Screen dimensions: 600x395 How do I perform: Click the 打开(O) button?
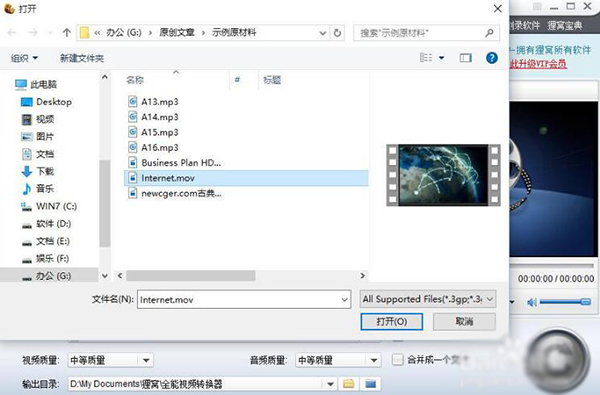[x=391, y=322]
